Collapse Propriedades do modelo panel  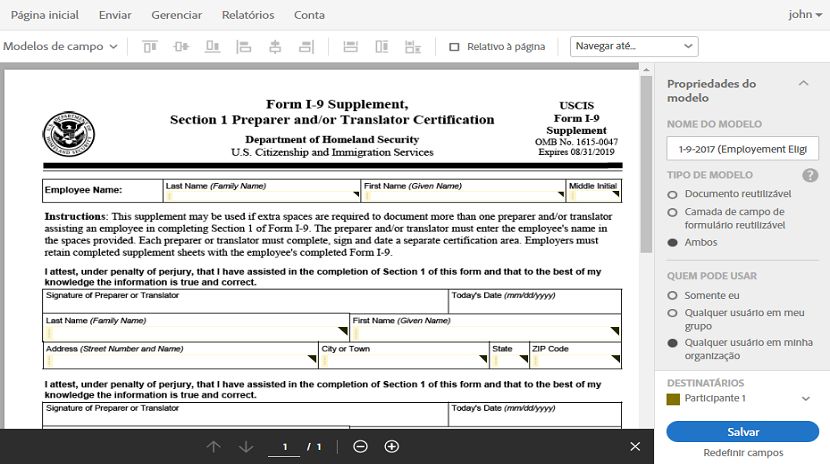point(804,83)
